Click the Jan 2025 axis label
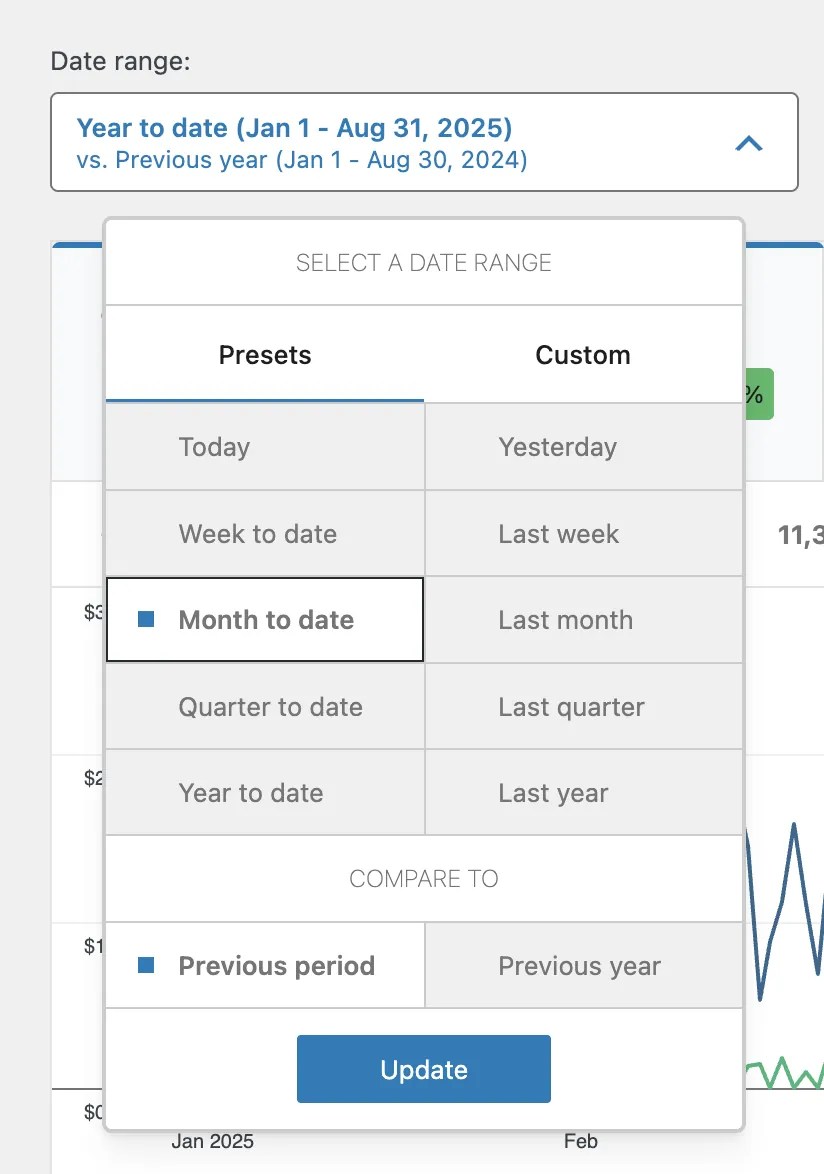Screen dimensions: 824x1174 213,1141
